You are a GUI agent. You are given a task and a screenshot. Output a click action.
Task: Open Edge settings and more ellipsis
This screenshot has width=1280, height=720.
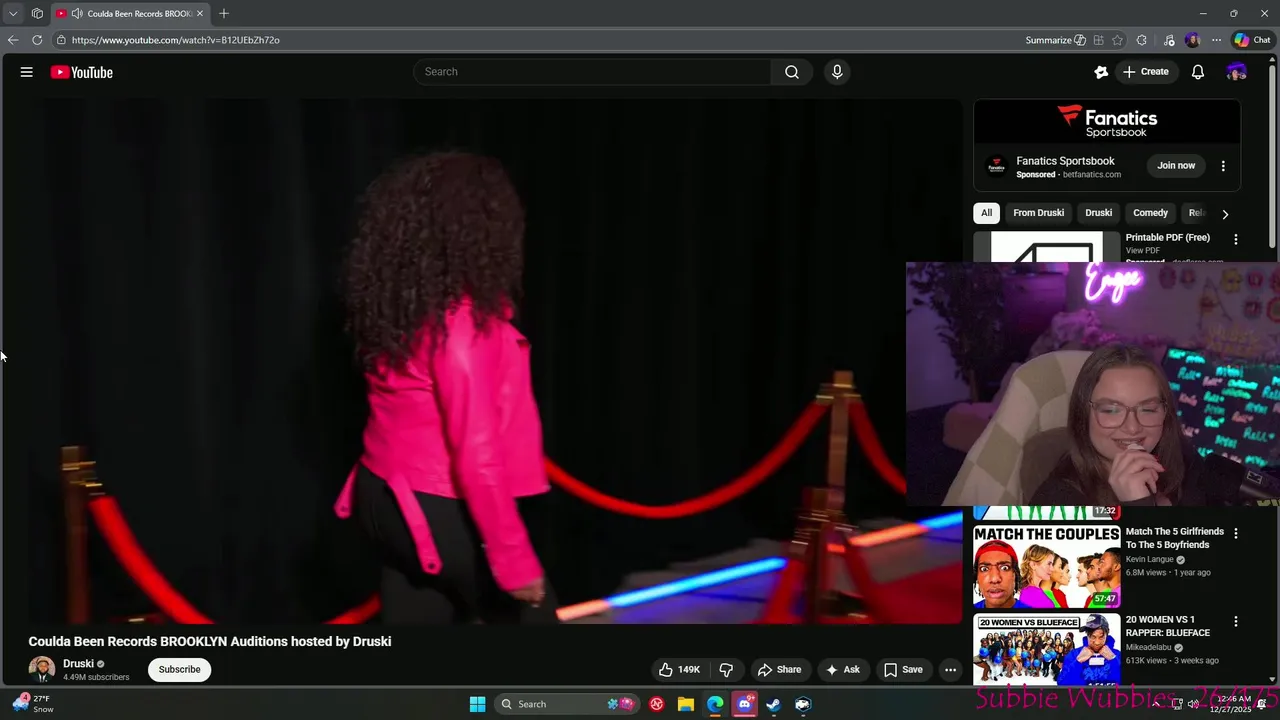pyautogui.click(x=1216, y=40)
